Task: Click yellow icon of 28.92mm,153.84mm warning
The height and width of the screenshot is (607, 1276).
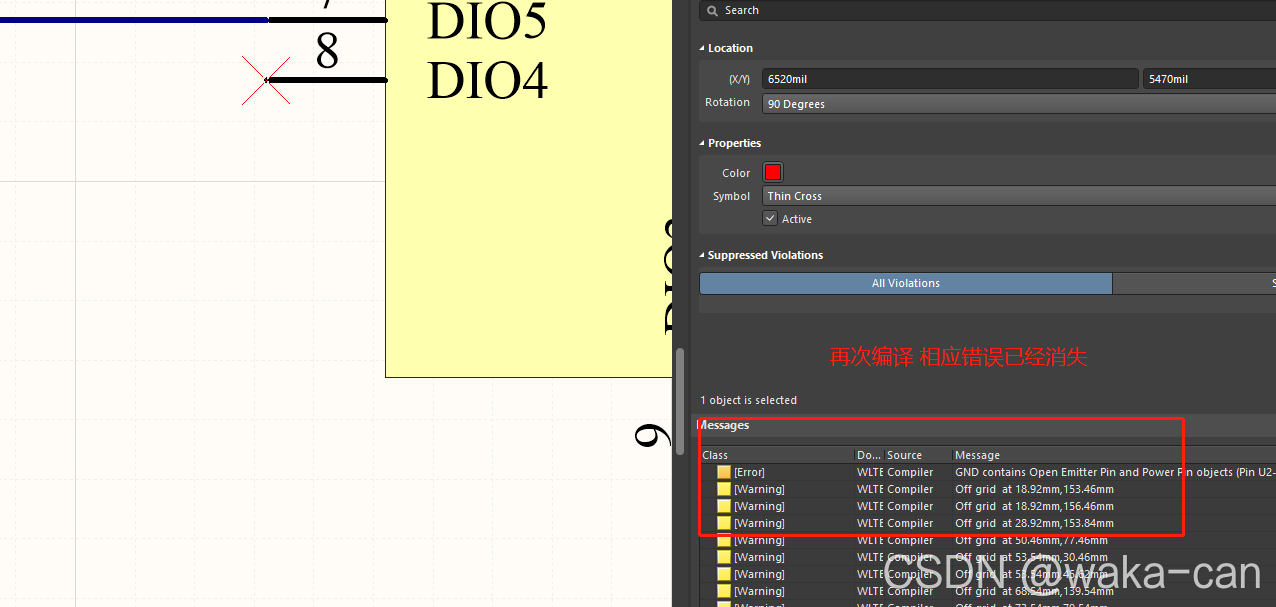Action: tap(724, 523)
